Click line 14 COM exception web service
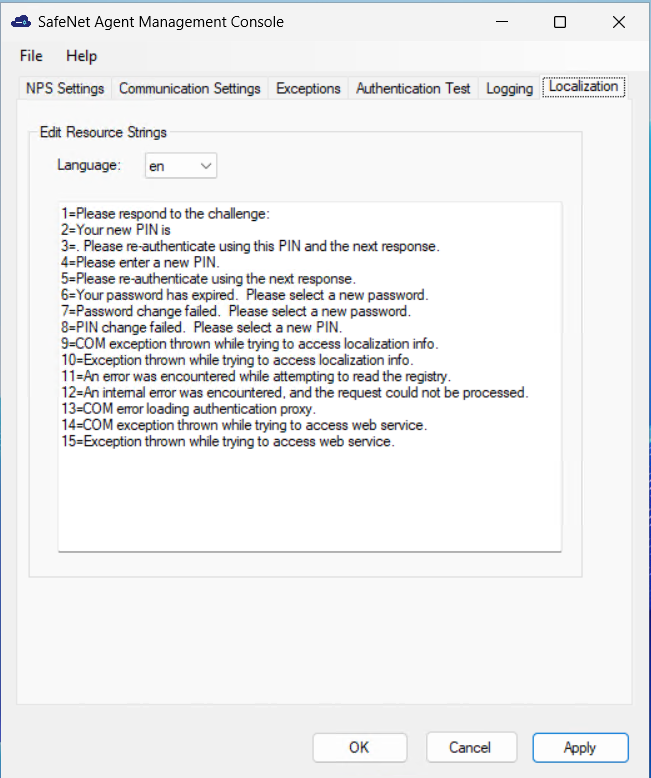This screenshot has height=778, width=651. 244,425
